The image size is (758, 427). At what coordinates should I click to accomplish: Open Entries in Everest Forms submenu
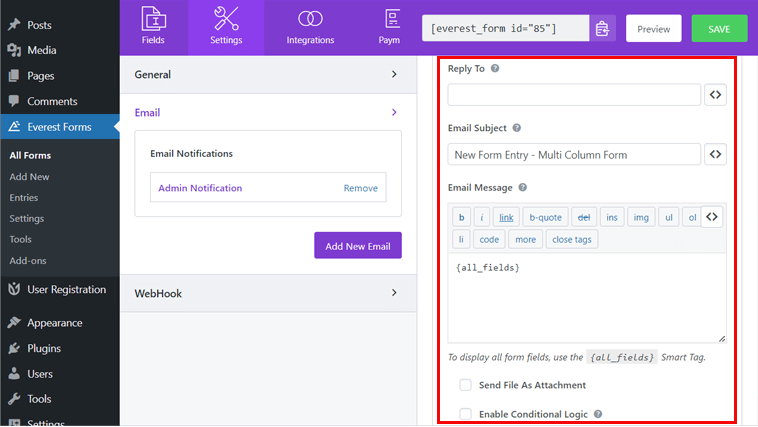(x=24, y=198)
